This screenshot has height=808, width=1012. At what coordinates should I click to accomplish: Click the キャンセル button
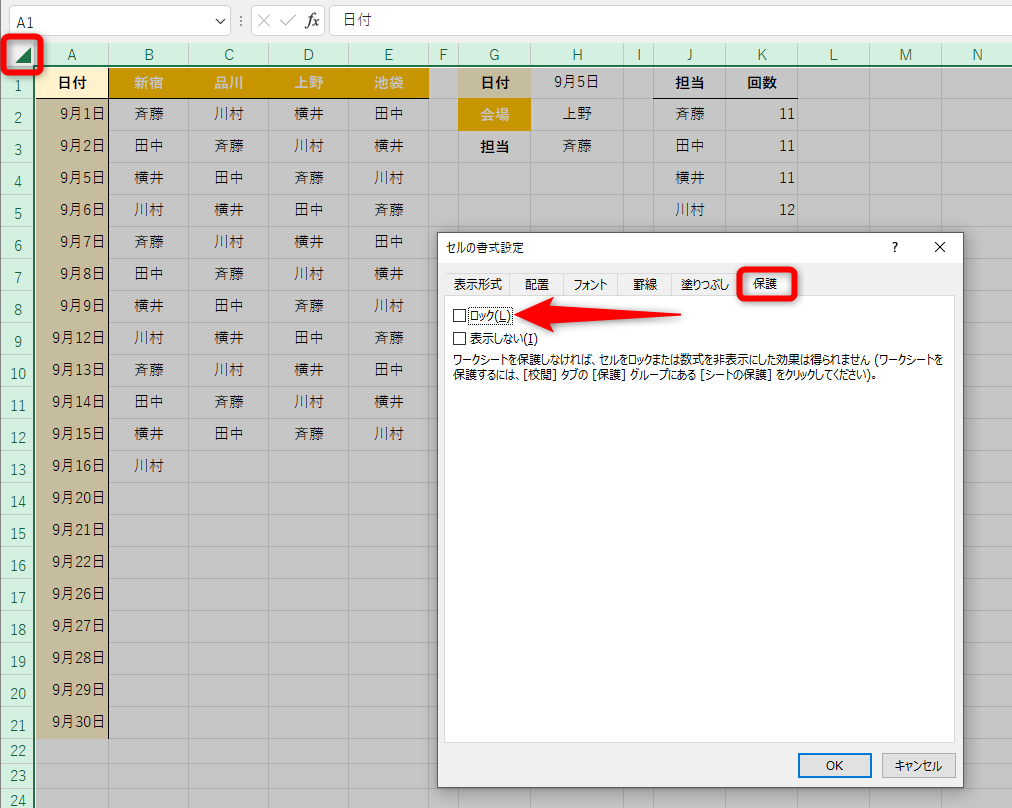(x=918, y=765)
